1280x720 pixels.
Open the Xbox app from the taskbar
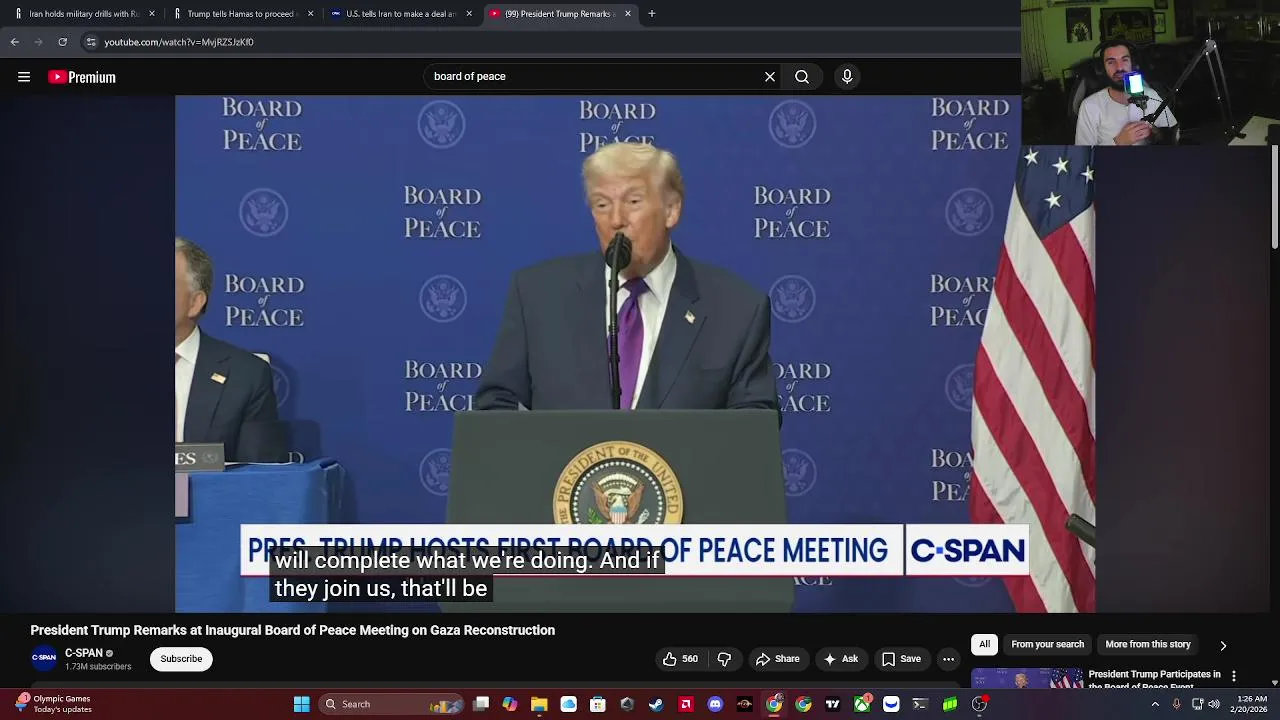pyautogui.click(x=862, y=704)
